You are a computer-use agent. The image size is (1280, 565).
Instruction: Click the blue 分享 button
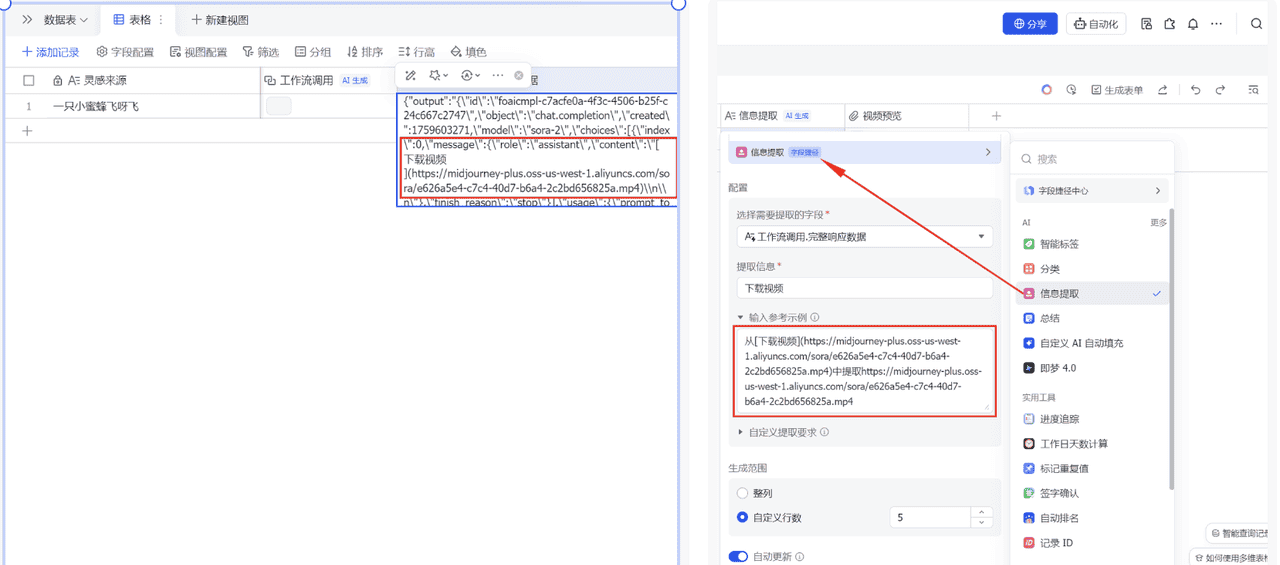[x=1029, y=24]
